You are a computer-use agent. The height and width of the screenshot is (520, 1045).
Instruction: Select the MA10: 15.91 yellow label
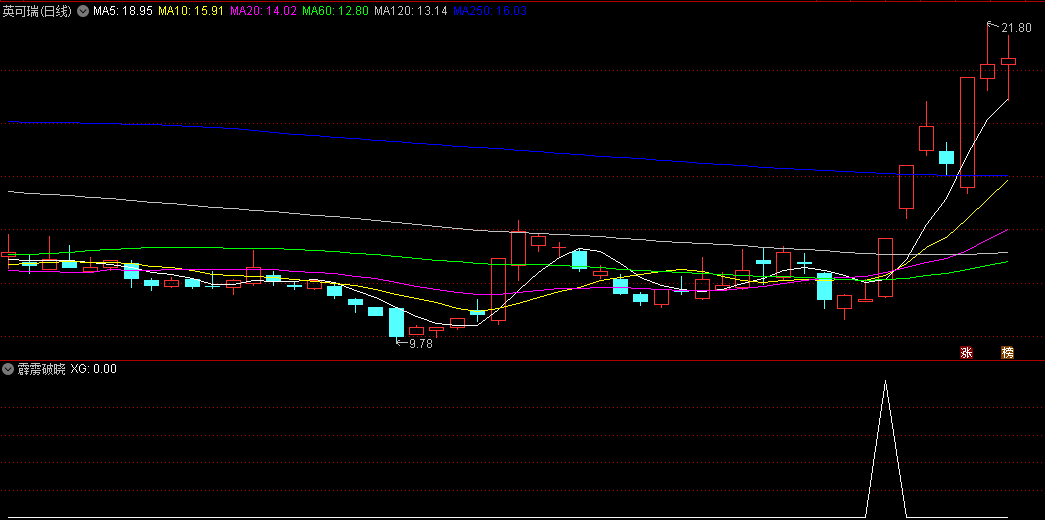coord(192,11)
